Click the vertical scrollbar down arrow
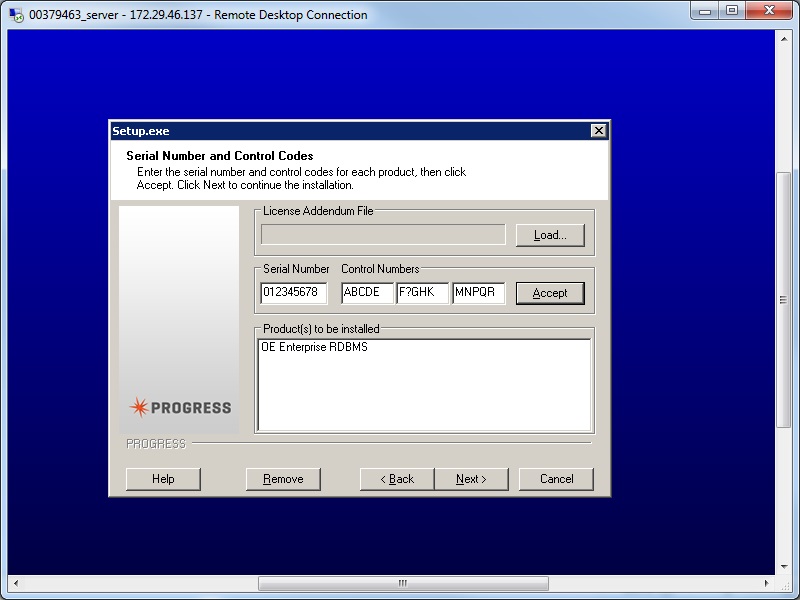 (x=784, y=567)
